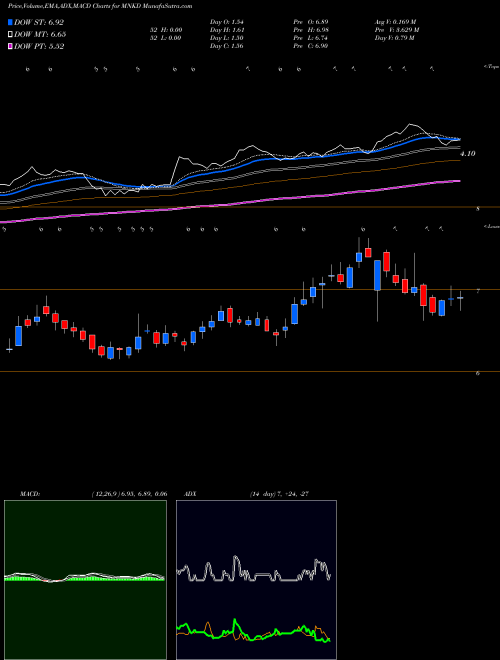The image size is (500, 660).
Task: Click the 'Pre L' previous low text
Action: (311, 38)
